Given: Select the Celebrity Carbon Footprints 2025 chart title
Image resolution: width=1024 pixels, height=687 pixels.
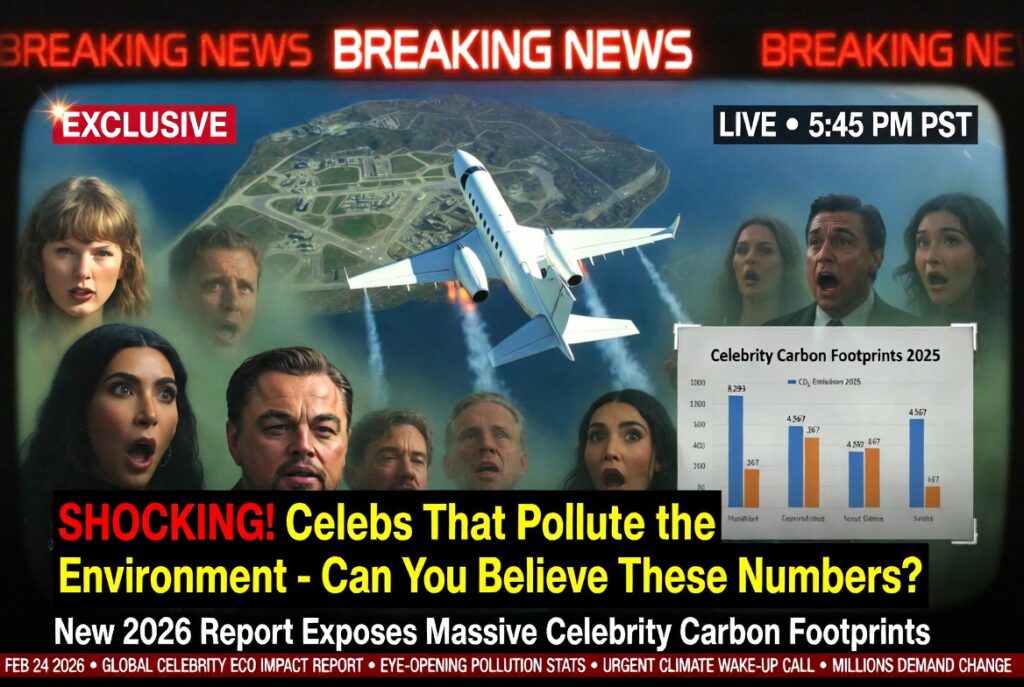Looking at the screenshot, I should (x=825, y=356).
